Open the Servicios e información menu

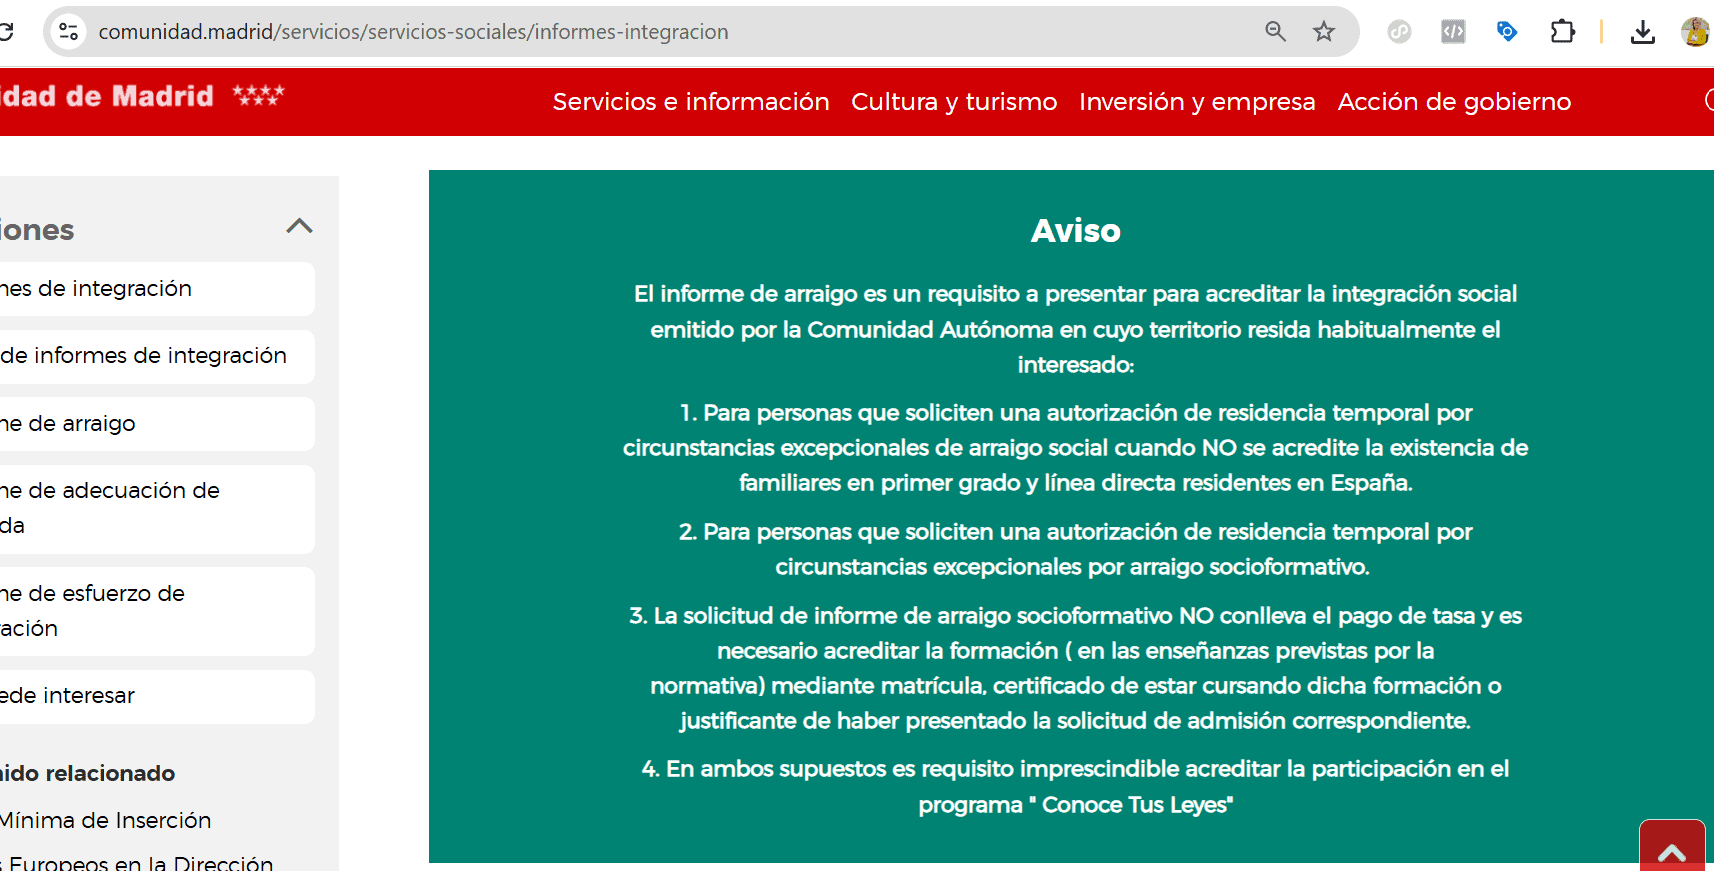691,102
